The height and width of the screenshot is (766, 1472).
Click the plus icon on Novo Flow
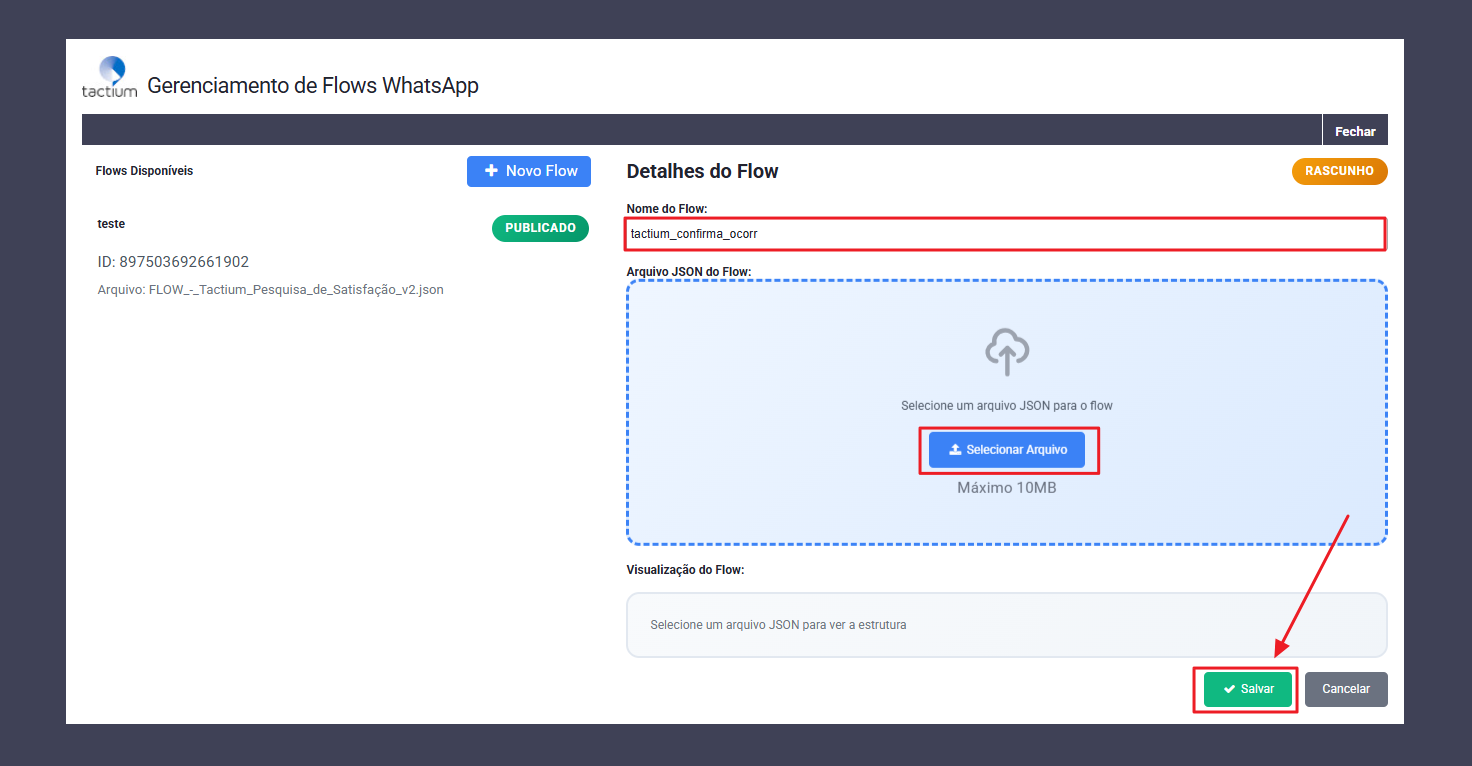(491, 171)
